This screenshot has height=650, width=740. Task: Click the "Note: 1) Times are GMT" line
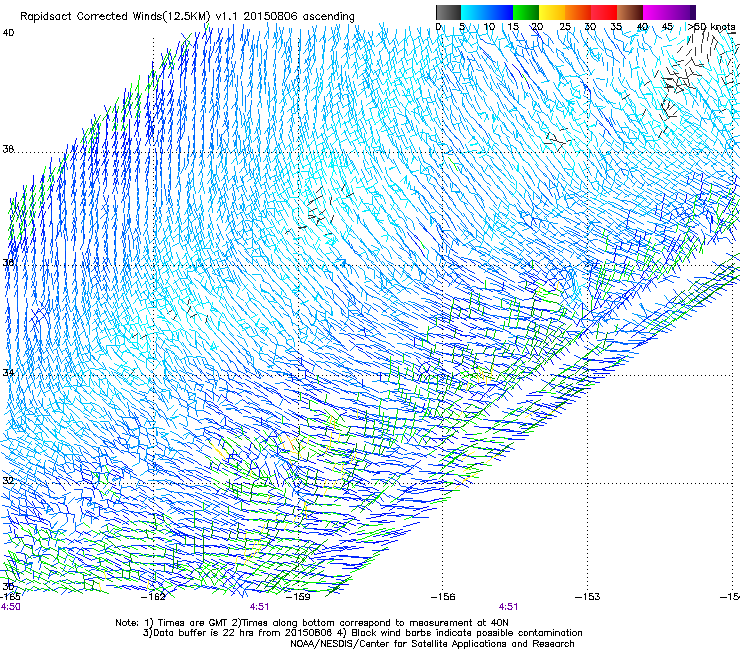point(312,623)
